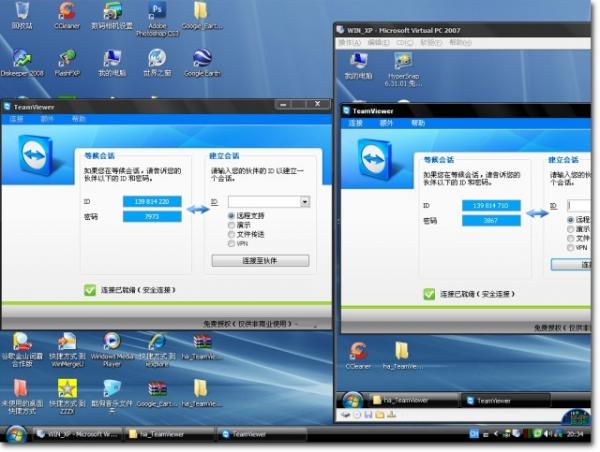Screen dimensions: 600x452
Task: Open 软驱(F) menu in Virtual PC window
Action: 431,42
